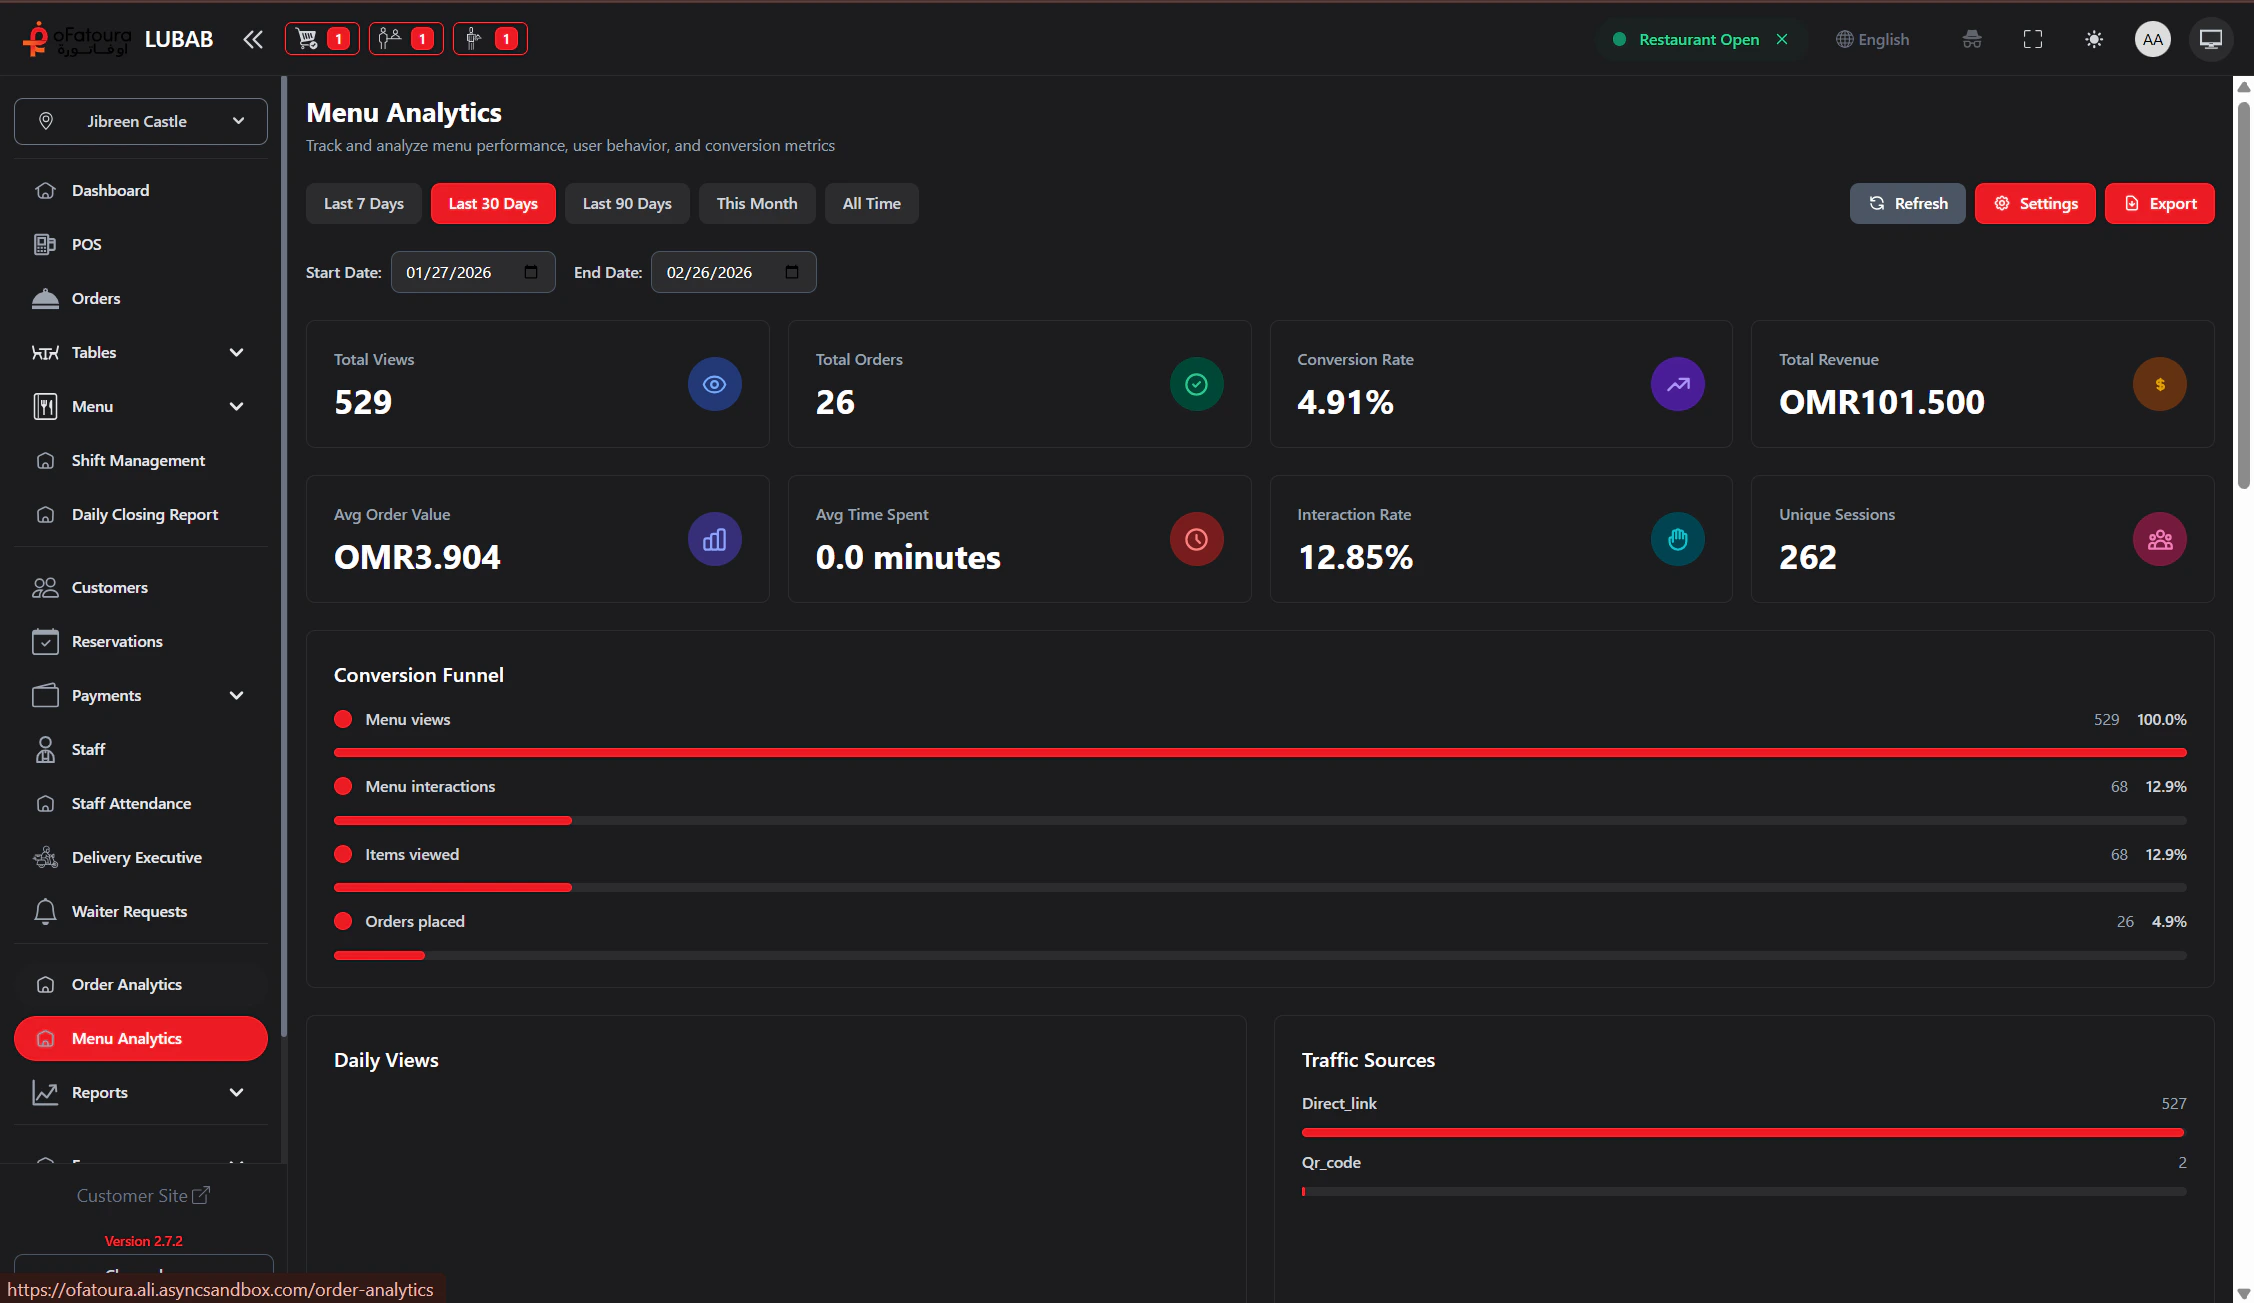This screenshot has width=2254, height=1303.
Task: Open the Customer Site link
Action: pos(143,1195)
